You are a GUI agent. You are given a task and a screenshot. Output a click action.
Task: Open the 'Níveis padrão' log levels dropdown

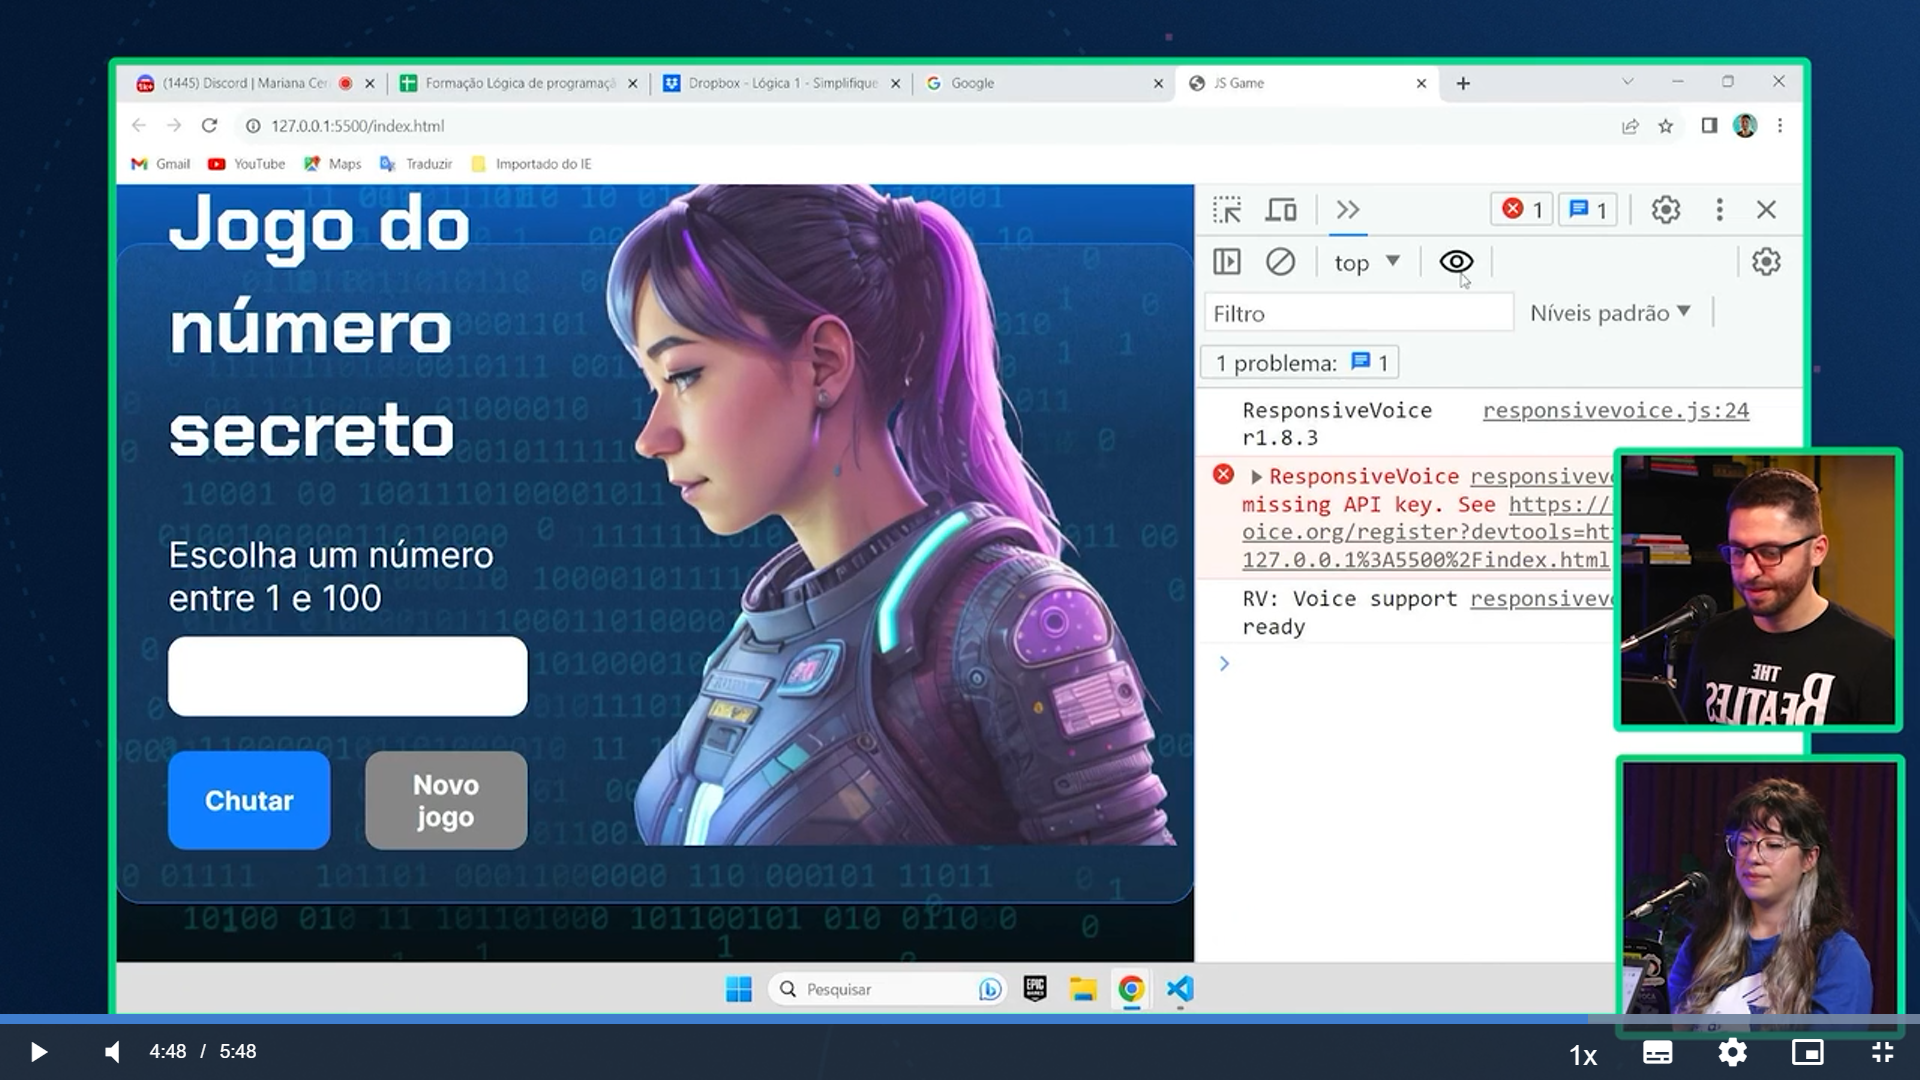[x=1610, y=312]
